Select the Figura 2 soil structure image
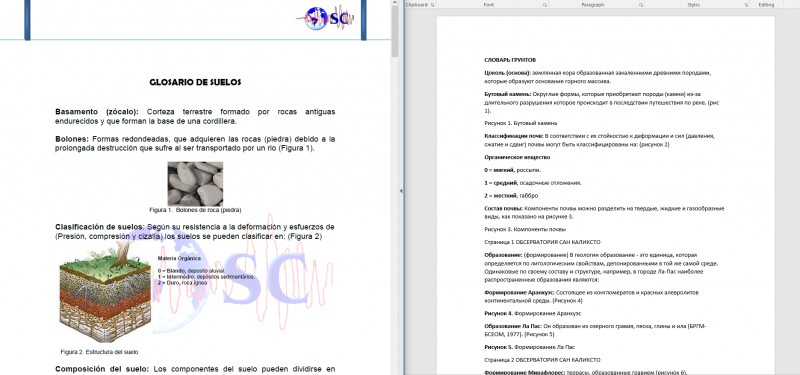The height and width of the screenshot is (375, 800). [106, 292]
